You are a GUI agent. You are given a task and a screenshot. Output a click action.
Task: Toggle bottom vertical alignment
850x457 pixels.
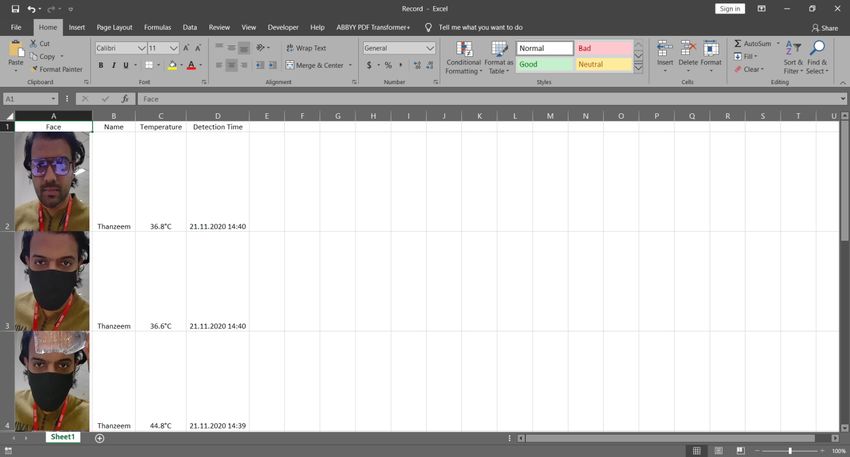point(244,48)
